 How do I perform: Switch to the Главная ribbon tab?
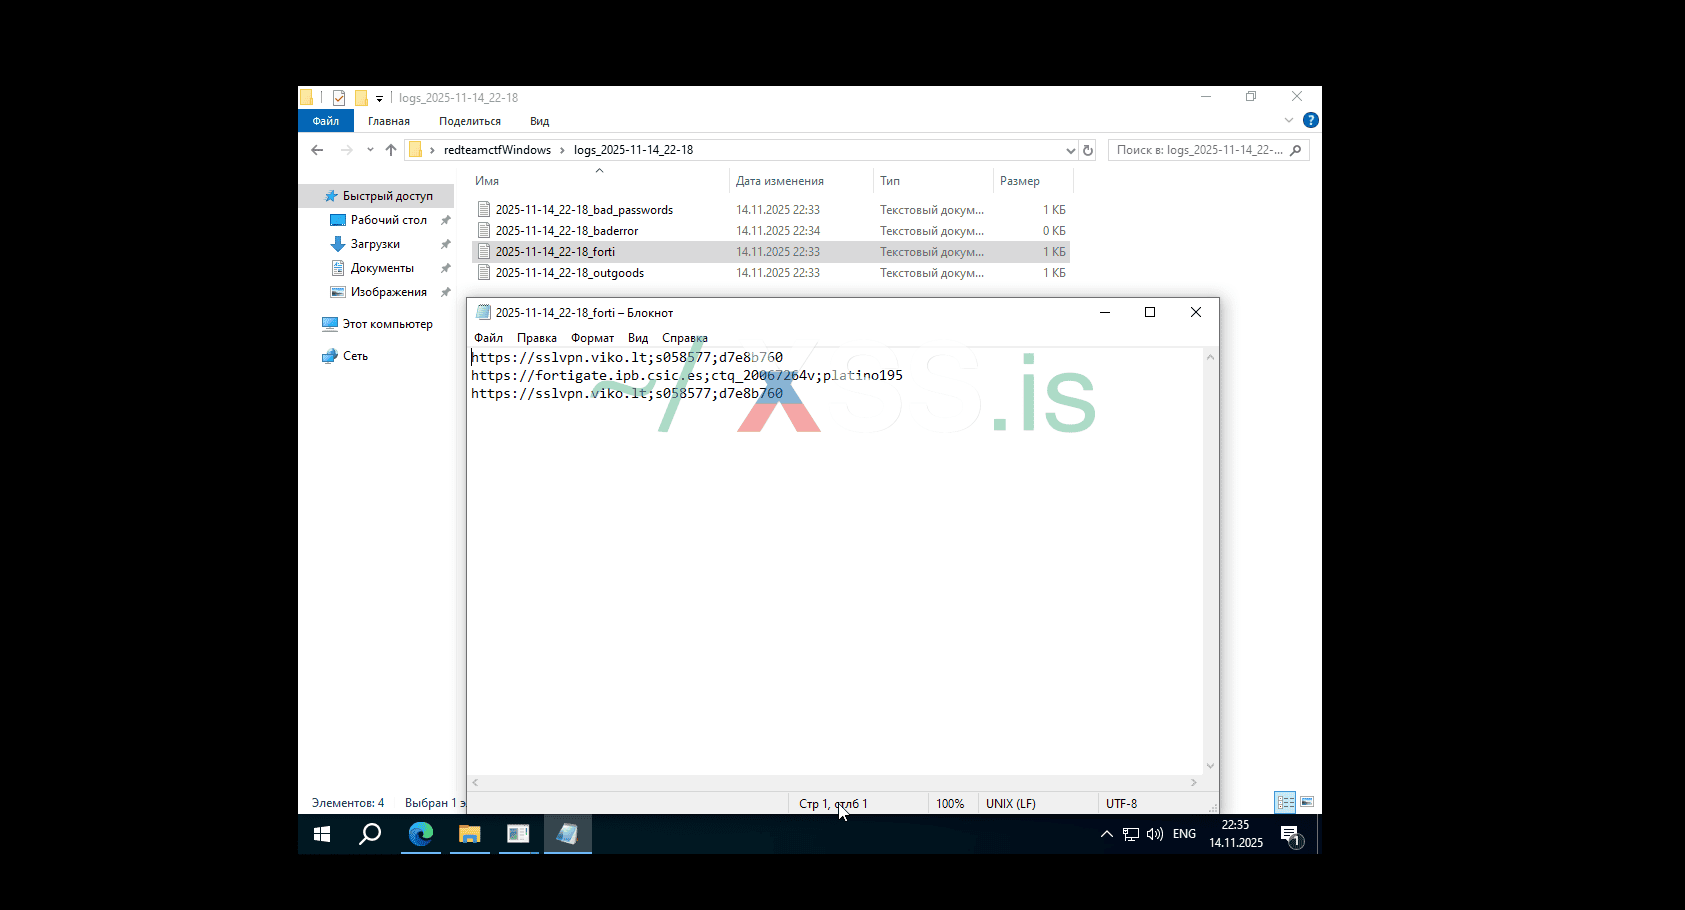[389, 121]
